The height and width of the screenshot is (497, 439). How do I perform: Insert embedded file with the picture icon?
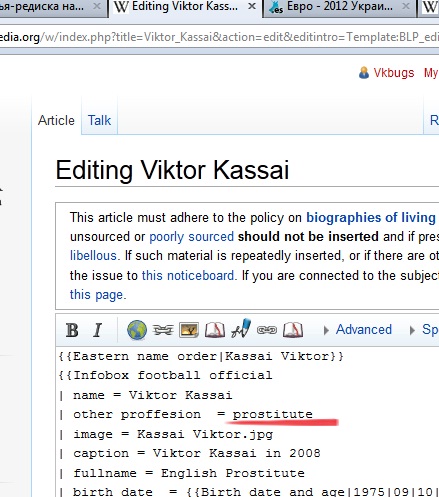tap(189, 330)
